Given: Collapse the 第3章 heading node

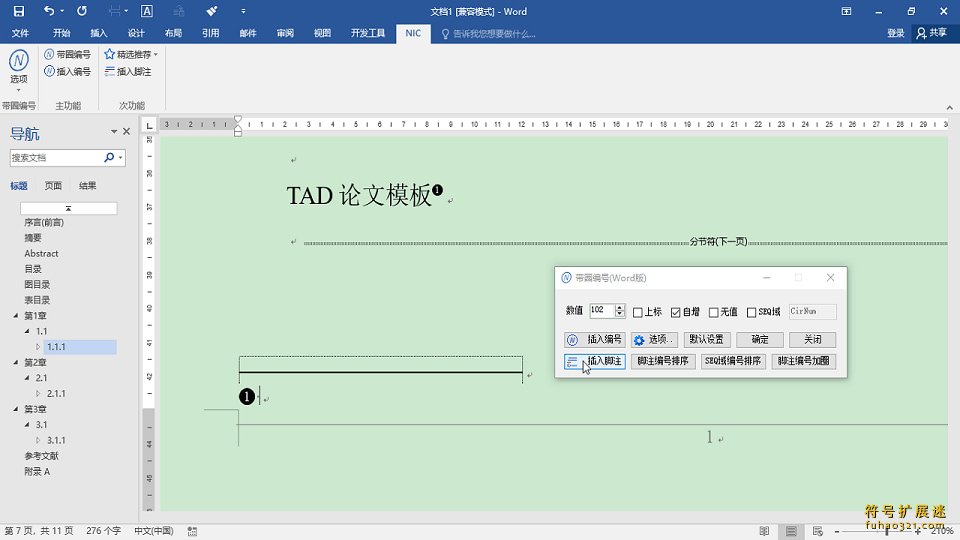Looking at the screenshot, I should [16, 409].
